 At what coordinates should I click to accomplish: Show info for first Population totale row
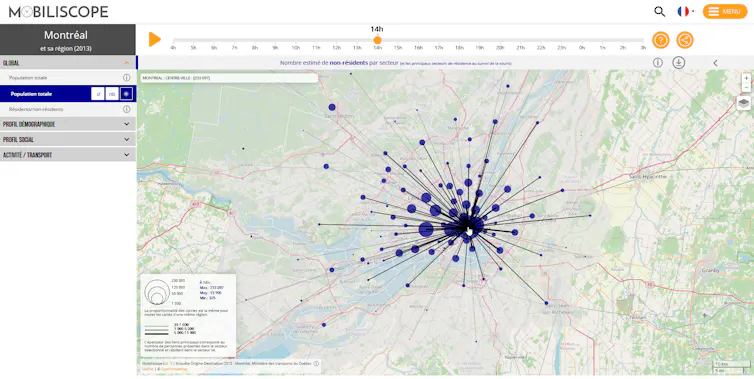tap(126, 77)
